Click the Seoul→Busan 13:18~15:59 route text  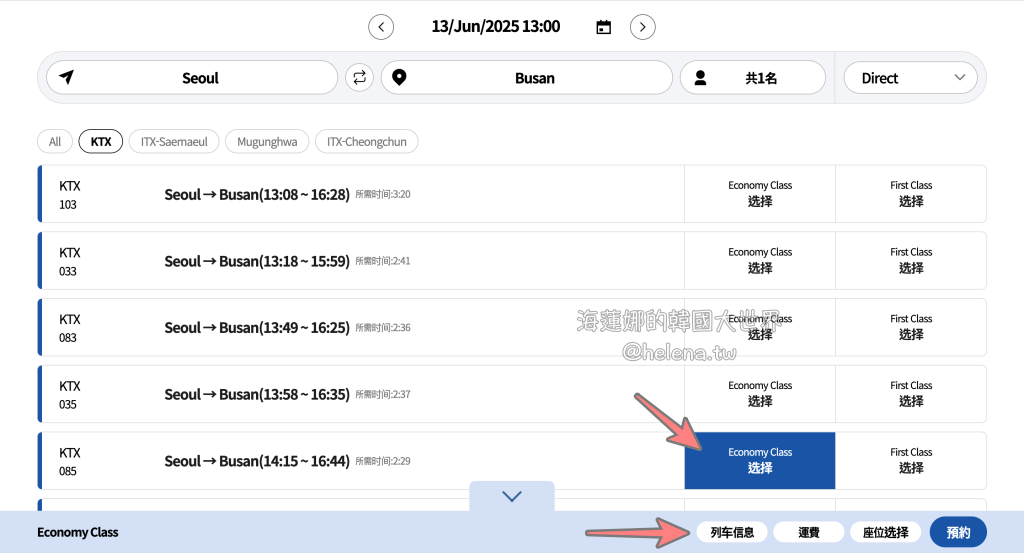click(257, 261)
